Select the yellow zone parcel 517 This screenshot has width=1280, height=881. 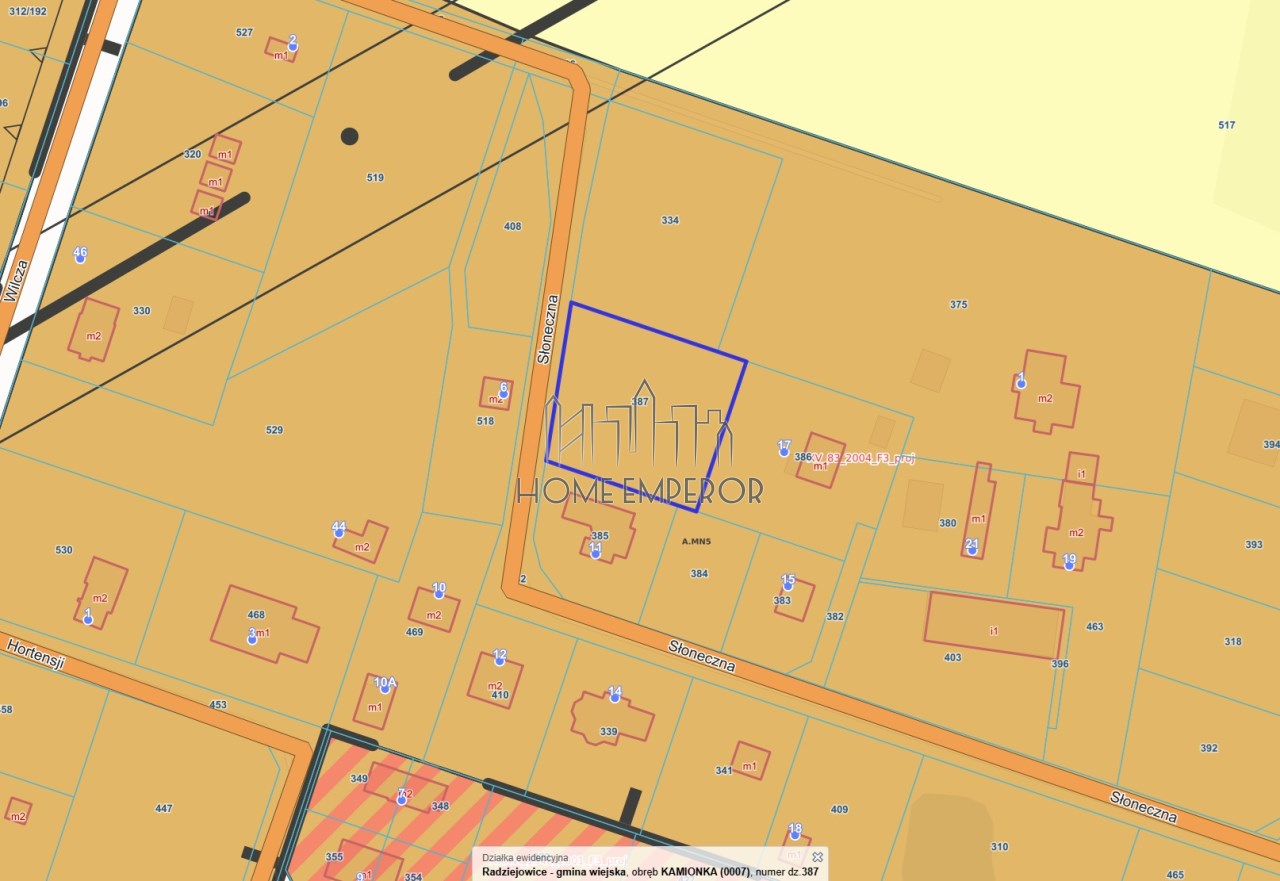pyautogui.click(x=1227, y=125)
